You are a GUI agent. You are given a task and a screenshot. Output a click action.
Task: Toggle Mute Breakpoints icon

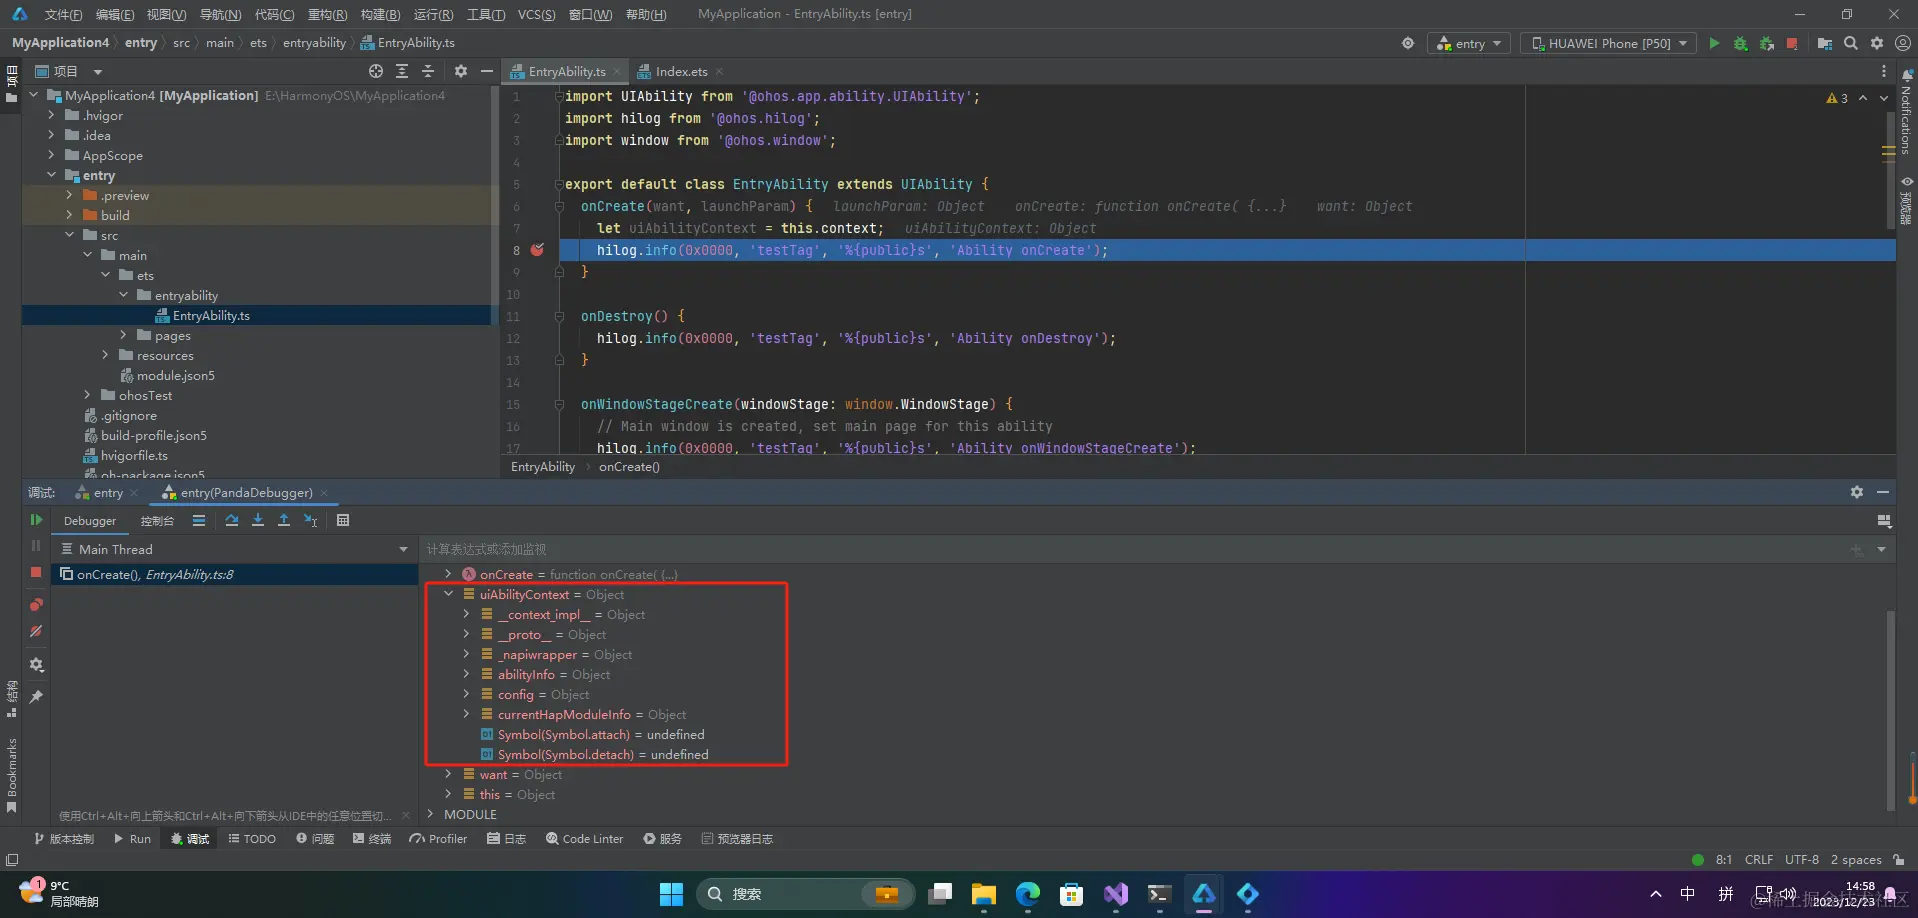(x=36, y=631)
